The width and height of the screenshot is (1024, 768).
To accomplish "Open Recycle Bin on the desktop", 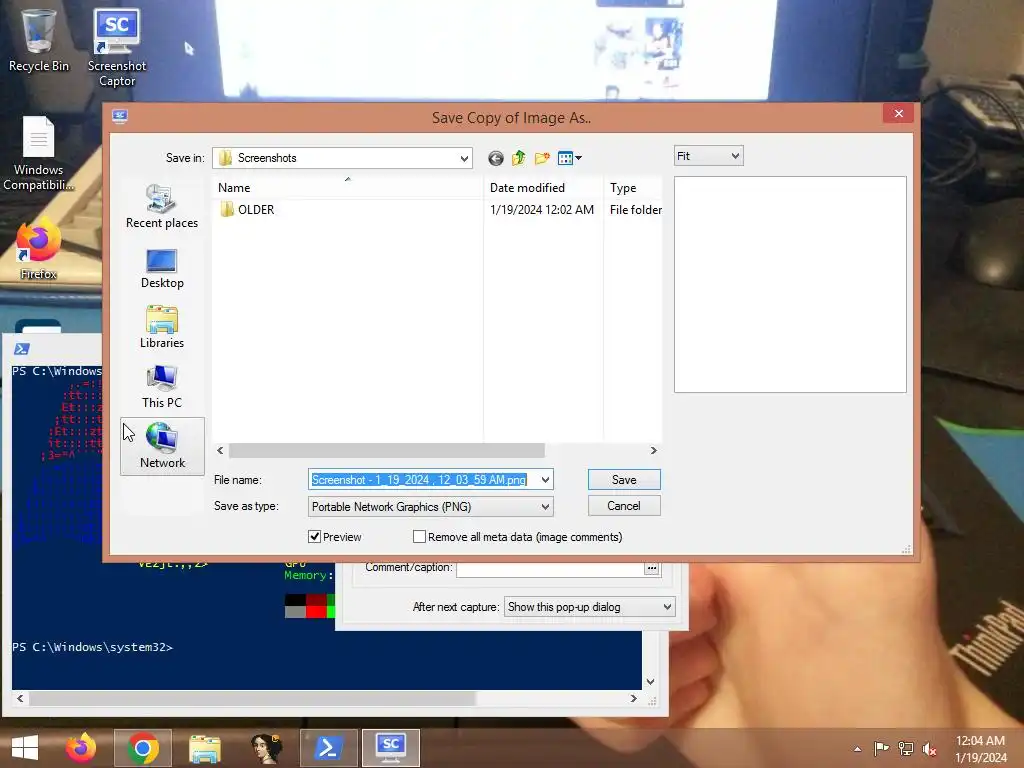I will 38,39.
